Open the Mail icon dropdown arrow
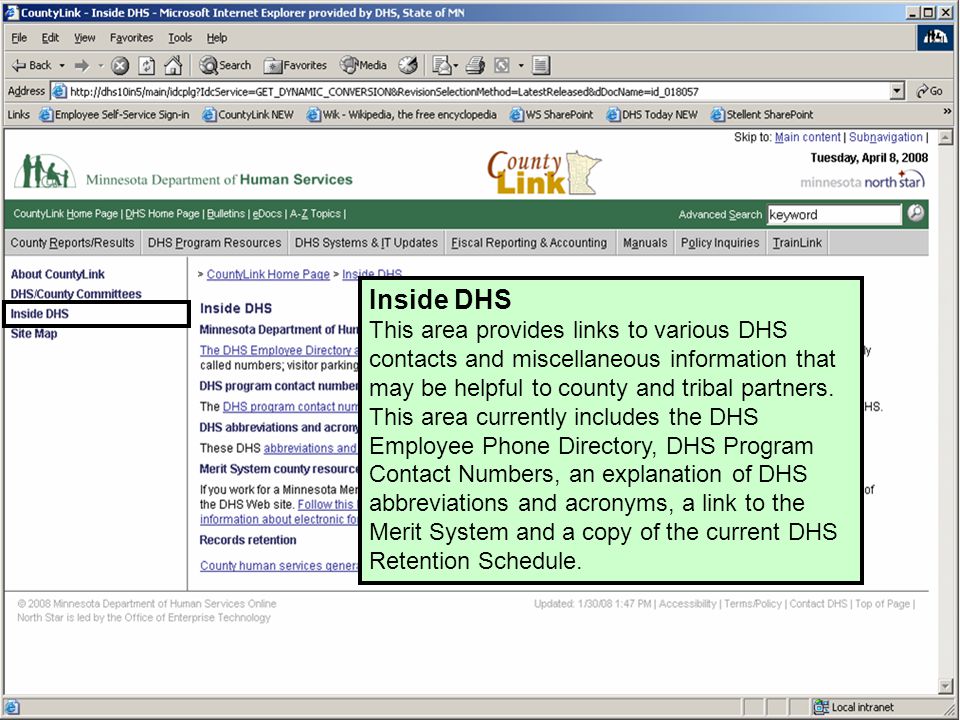This screenshot has height=720, width=960. pos(456,66)
